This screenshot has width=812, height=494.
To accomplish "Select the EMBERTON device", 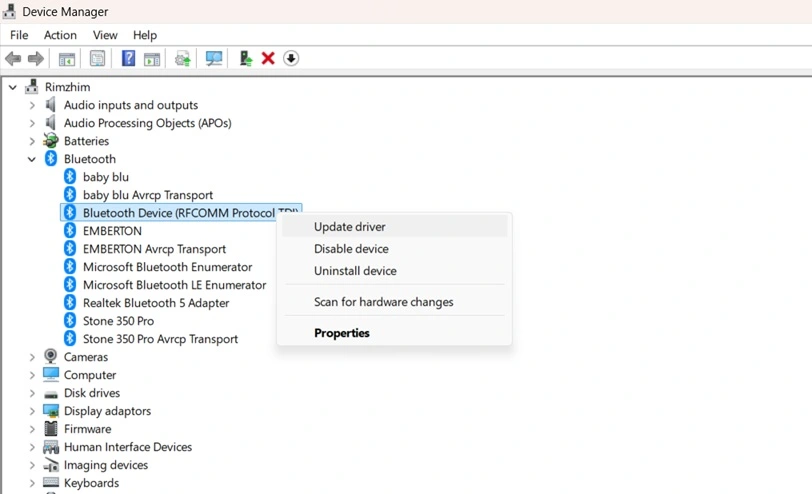I will click(x=112, y=231).
